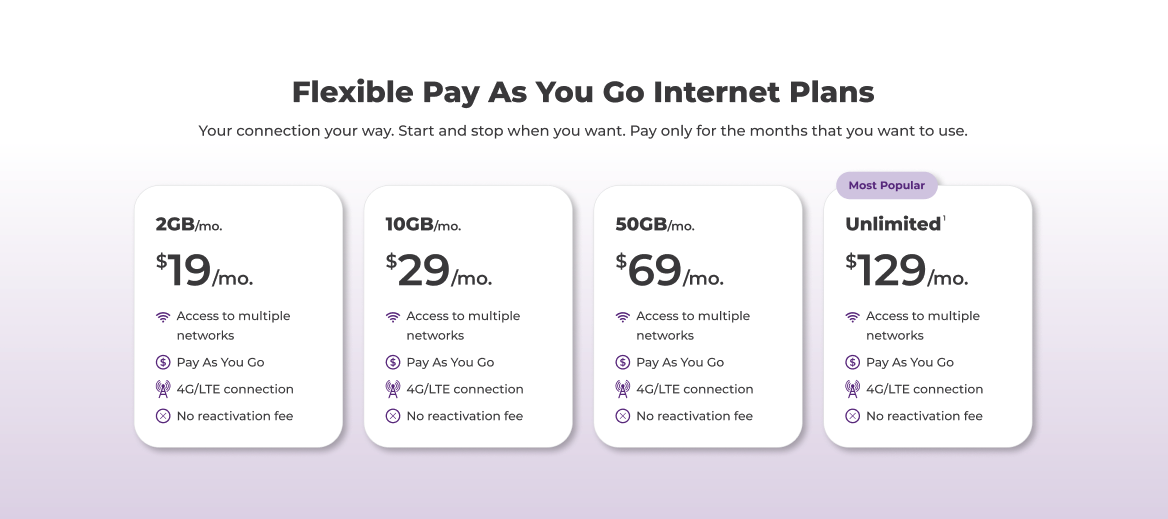
Task: Click the dollar icon in the Unlimited plan
Action: [x=853, y=362]
